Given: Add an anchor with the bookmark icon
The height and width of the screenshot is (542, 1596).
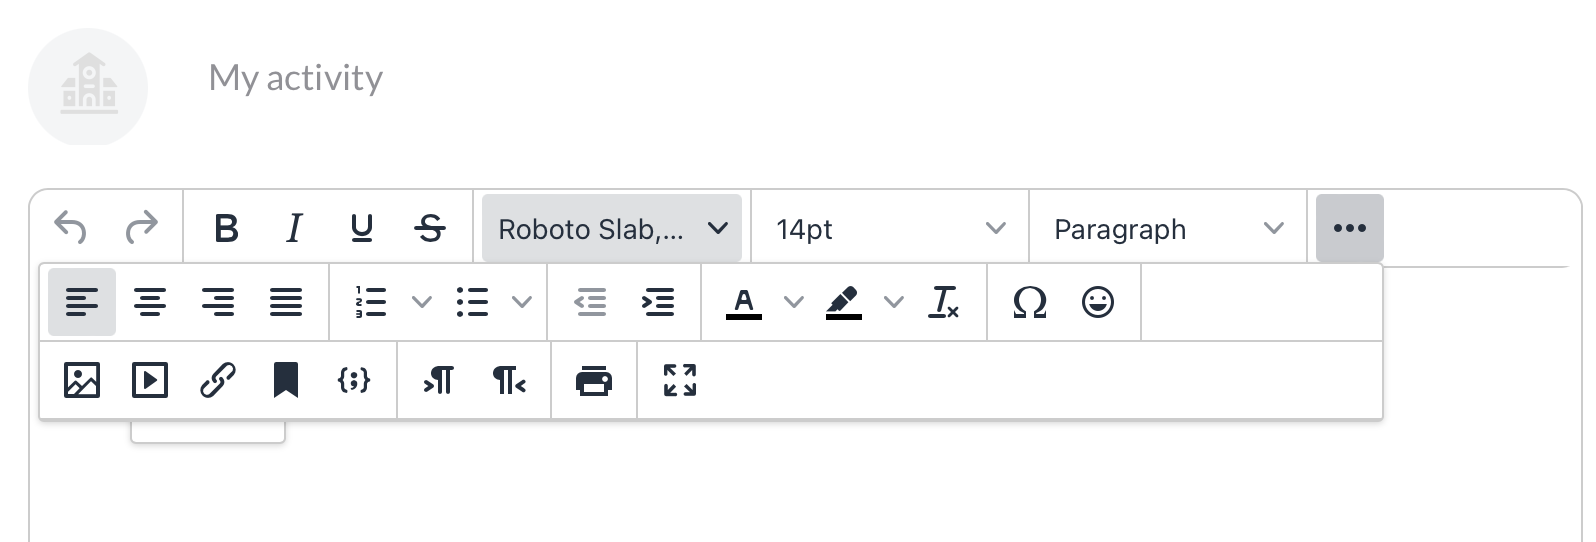Looking at the screenshot, I should coord(286,381).
